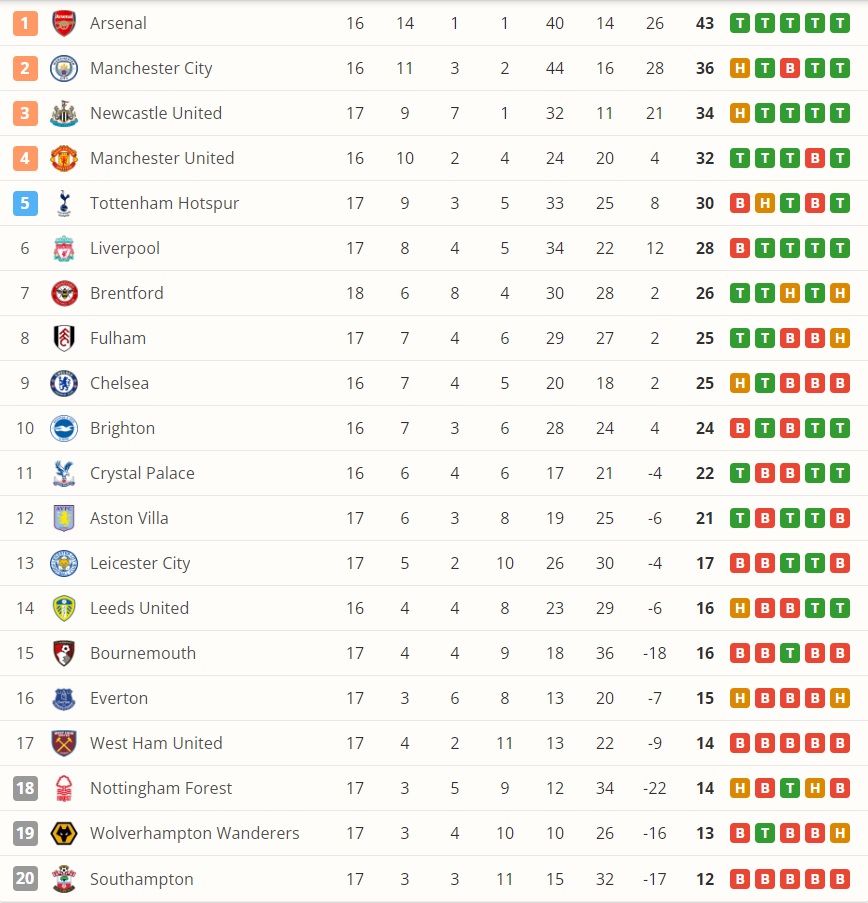Click the Everton club crest

pyautogui.click(x=64, y=698)
